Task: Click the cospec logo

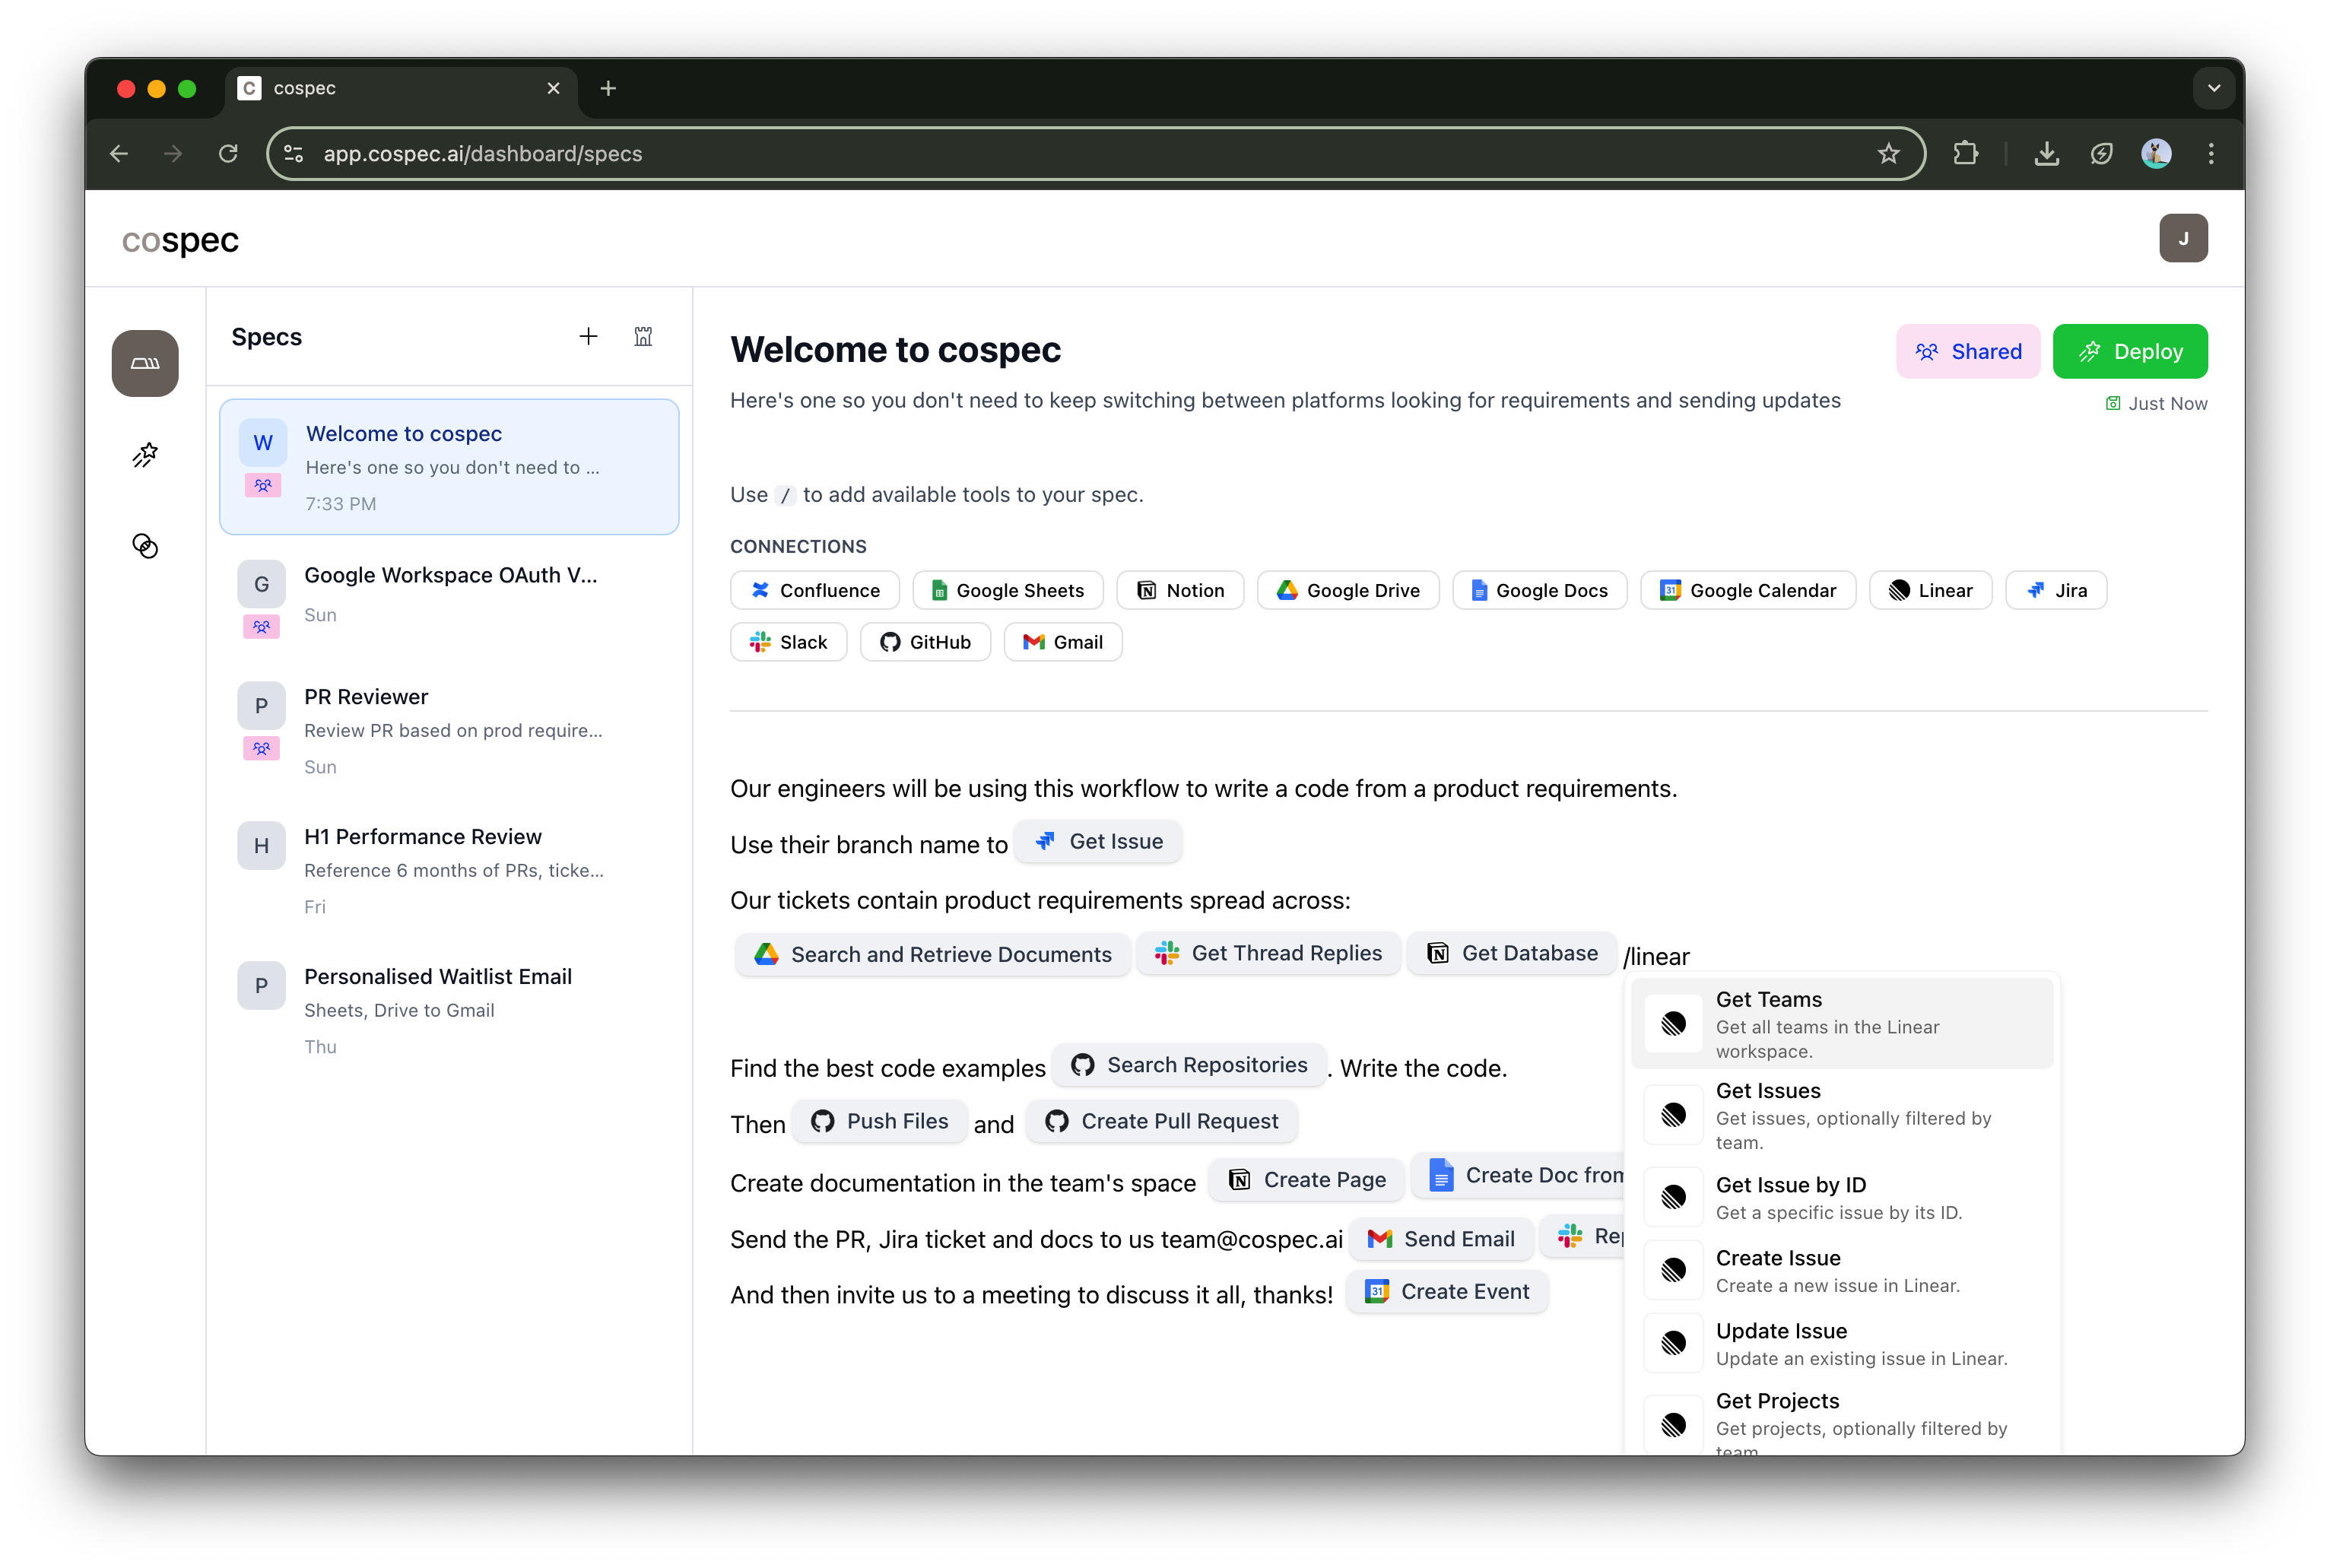Action: point(180,240)
